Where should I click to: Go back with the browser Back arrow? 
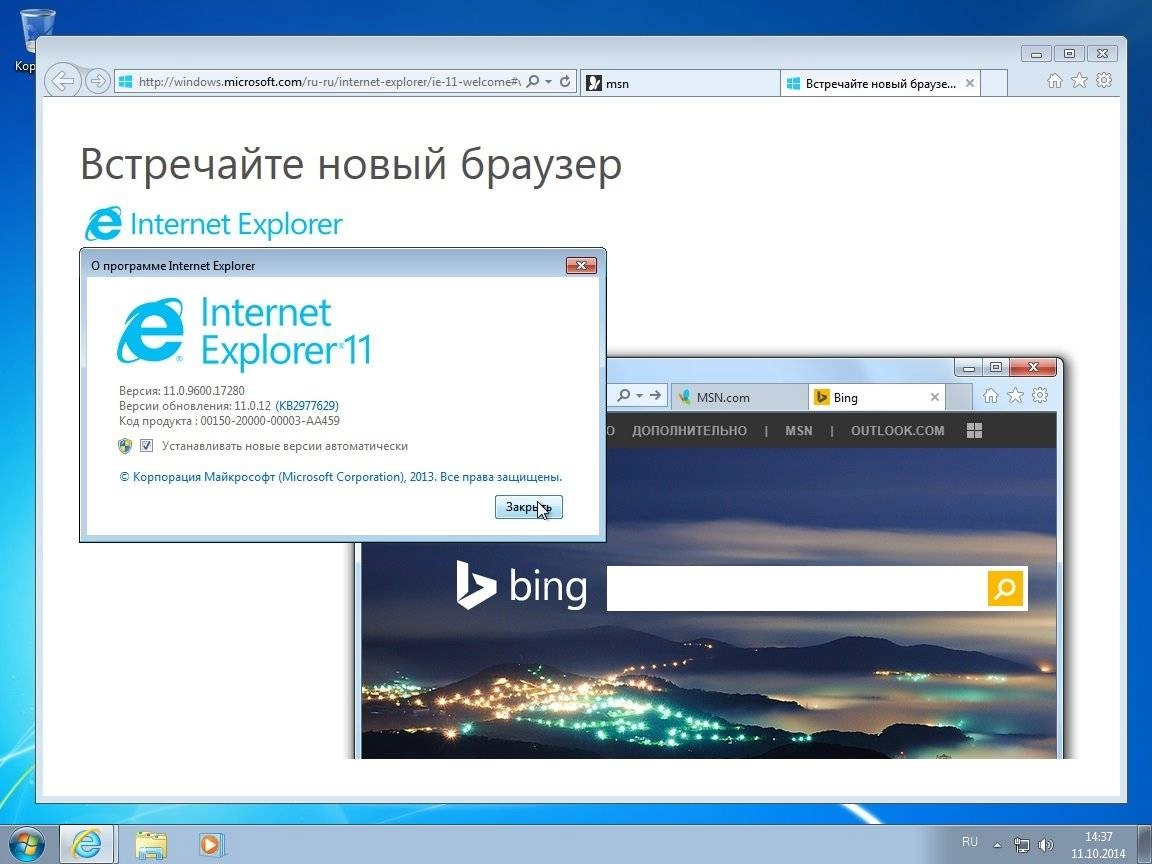tap(63, 81)
